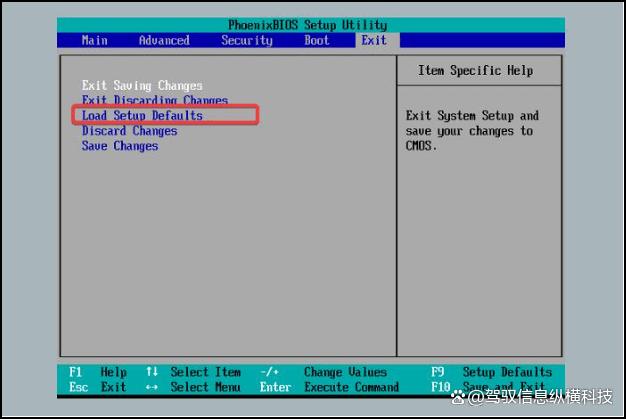Click F10 Save and Exit shortcut
Image resolution: width=626 pixels, height=419 pixels.
pyautogui.click(x=492, y=387)
